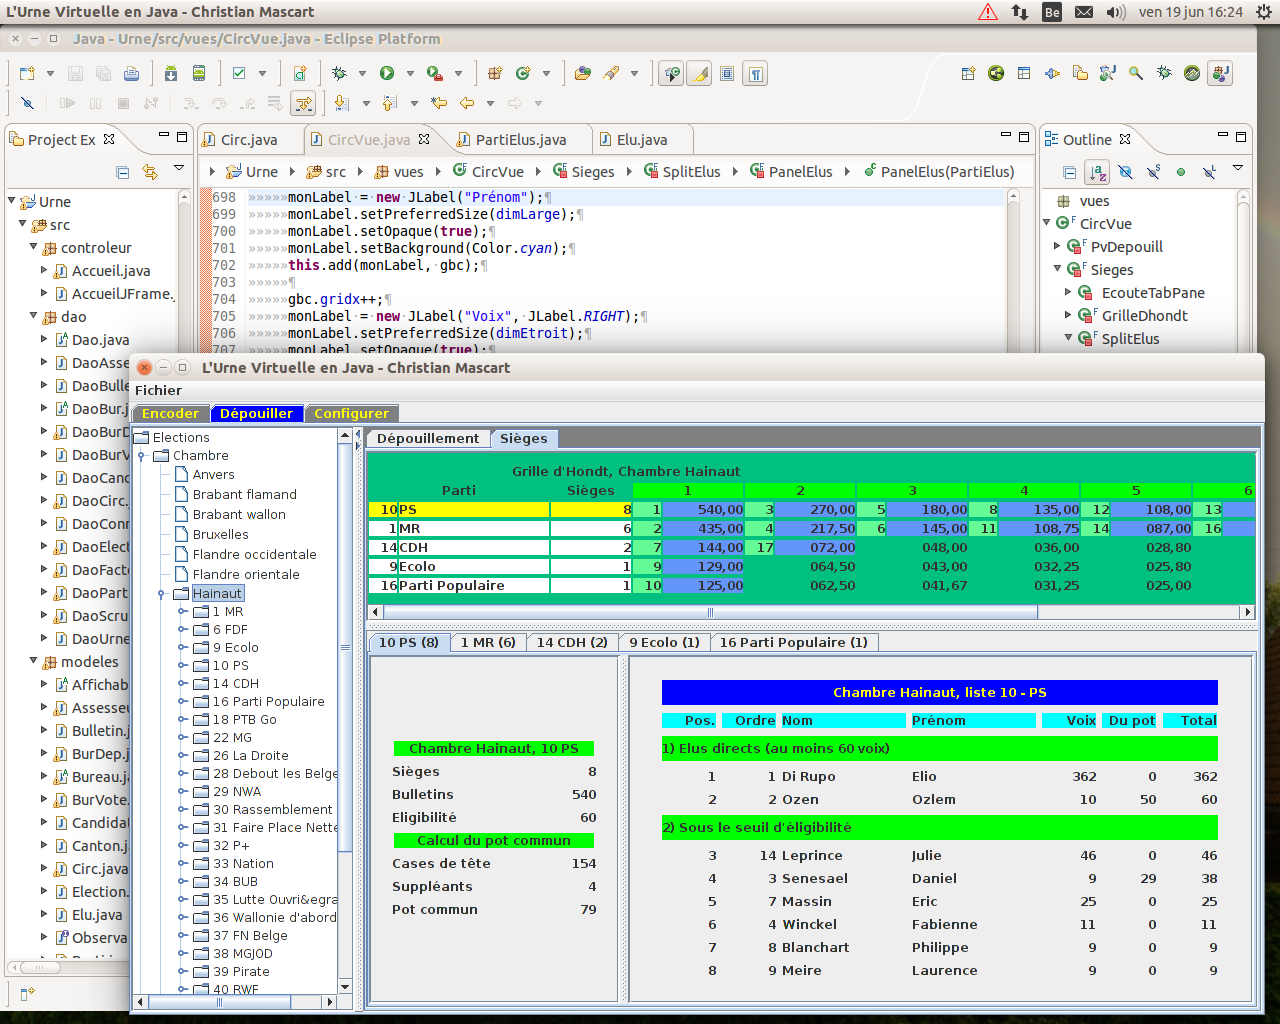Open the network indicator in top panel
Viewport: 1280px width, 1024px height.
tap(1019, 12)
